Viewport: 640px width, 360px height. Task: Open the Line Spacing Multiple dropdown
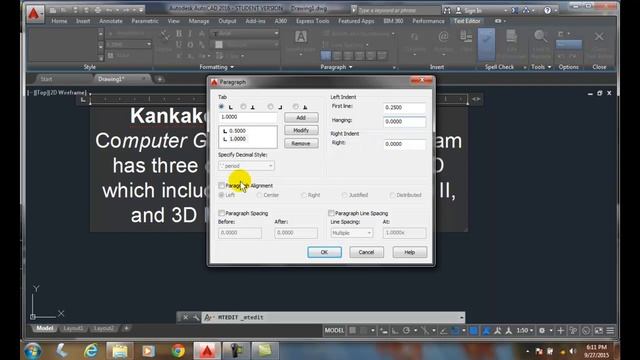click(351, 233)
